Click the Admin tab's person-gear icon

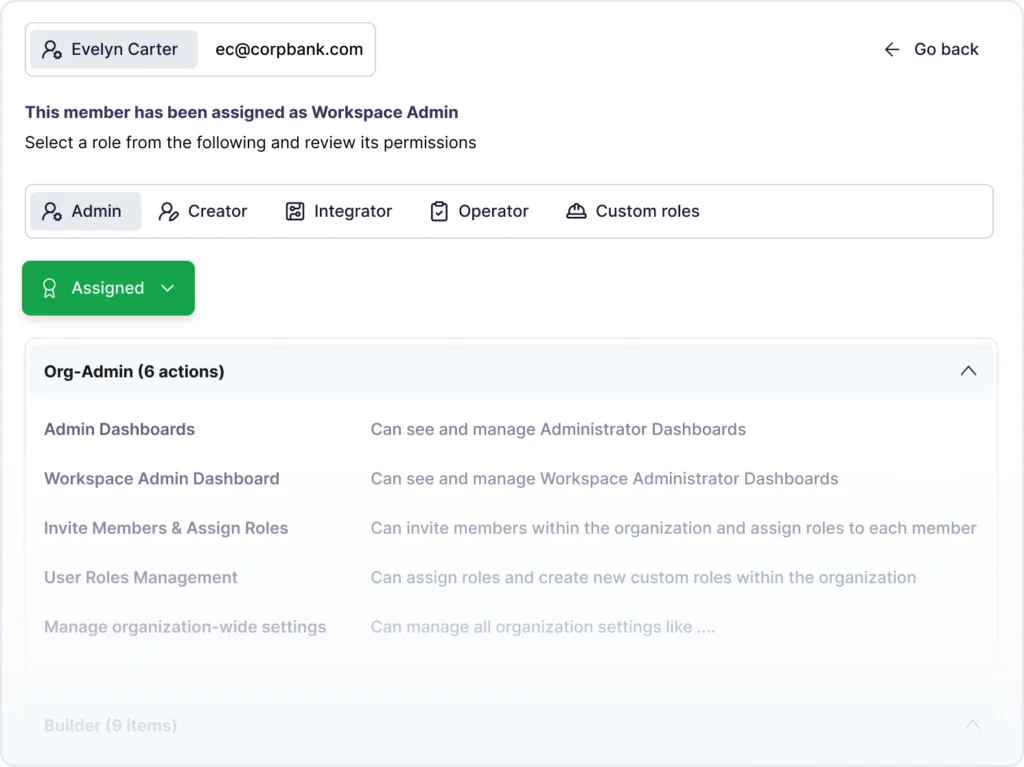point(52,211)
